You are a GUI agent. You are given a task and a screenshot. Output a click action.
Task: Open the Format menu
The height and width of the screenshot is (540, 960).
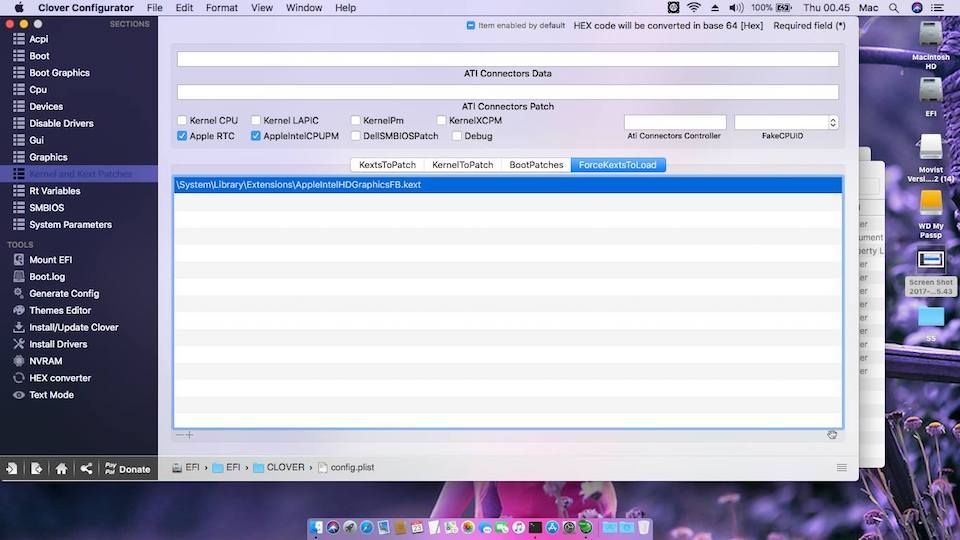pos(221,8)
